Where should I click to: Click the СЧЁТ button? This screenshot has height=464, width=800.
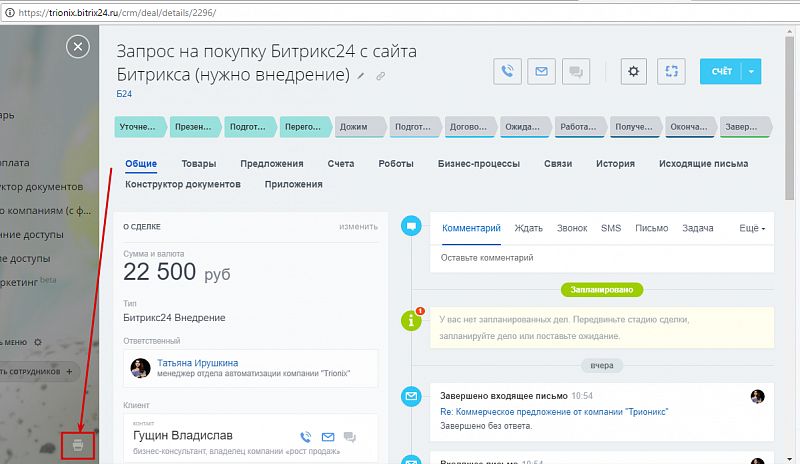(x=722, y=71)
